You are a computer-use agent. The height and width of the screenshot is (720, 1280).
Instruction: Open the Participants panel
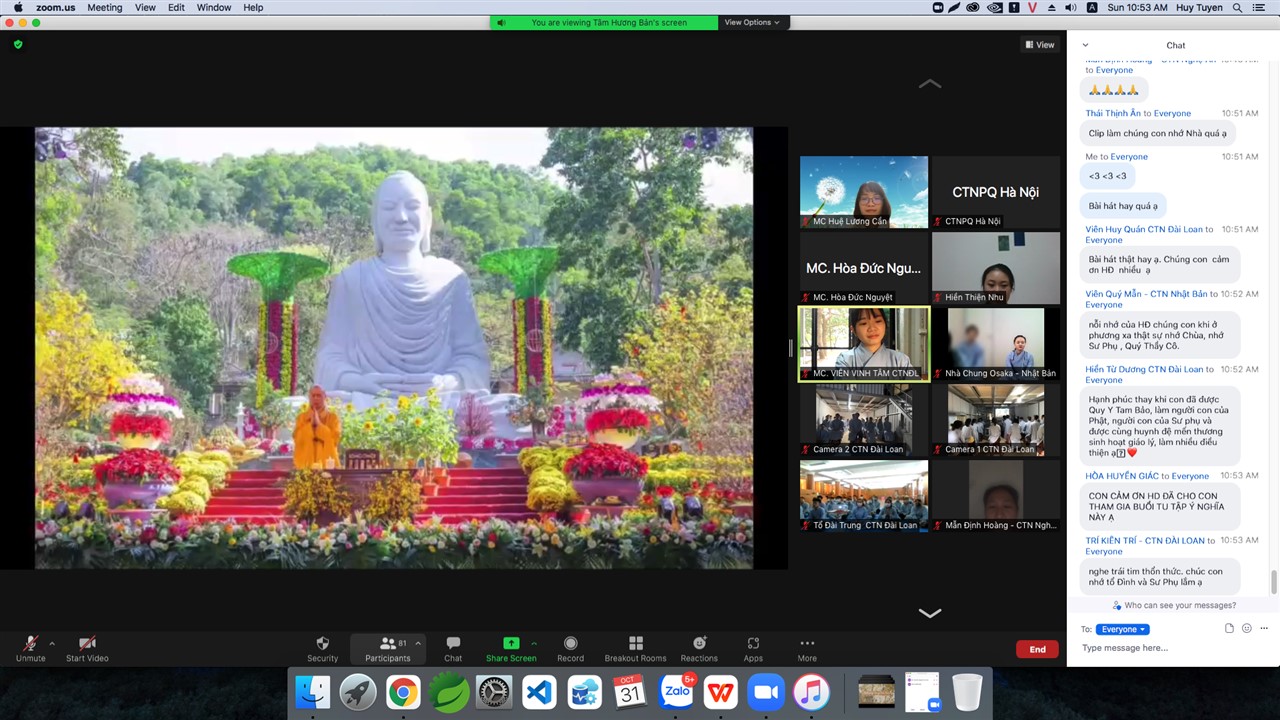click(388, 648)
